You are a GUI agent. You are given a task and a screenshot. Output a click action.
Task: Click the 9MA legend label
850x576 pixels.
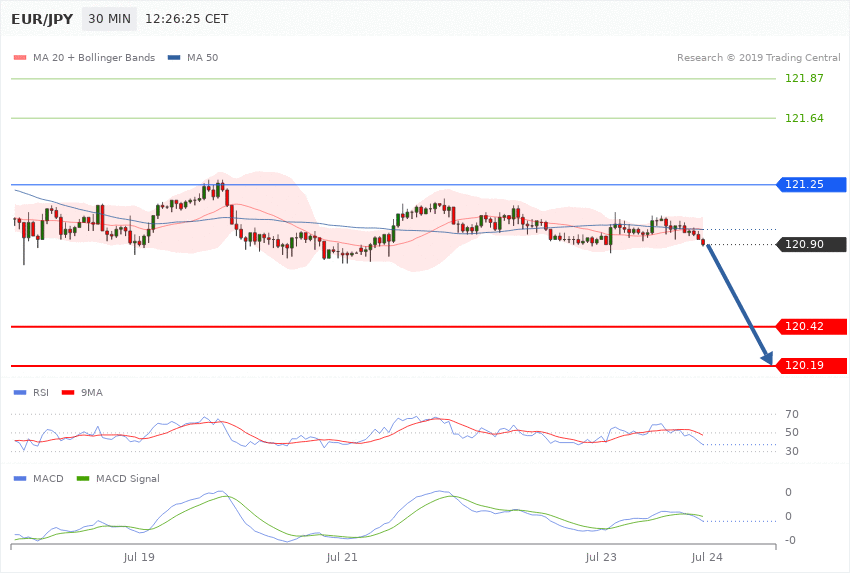[92, 392]
